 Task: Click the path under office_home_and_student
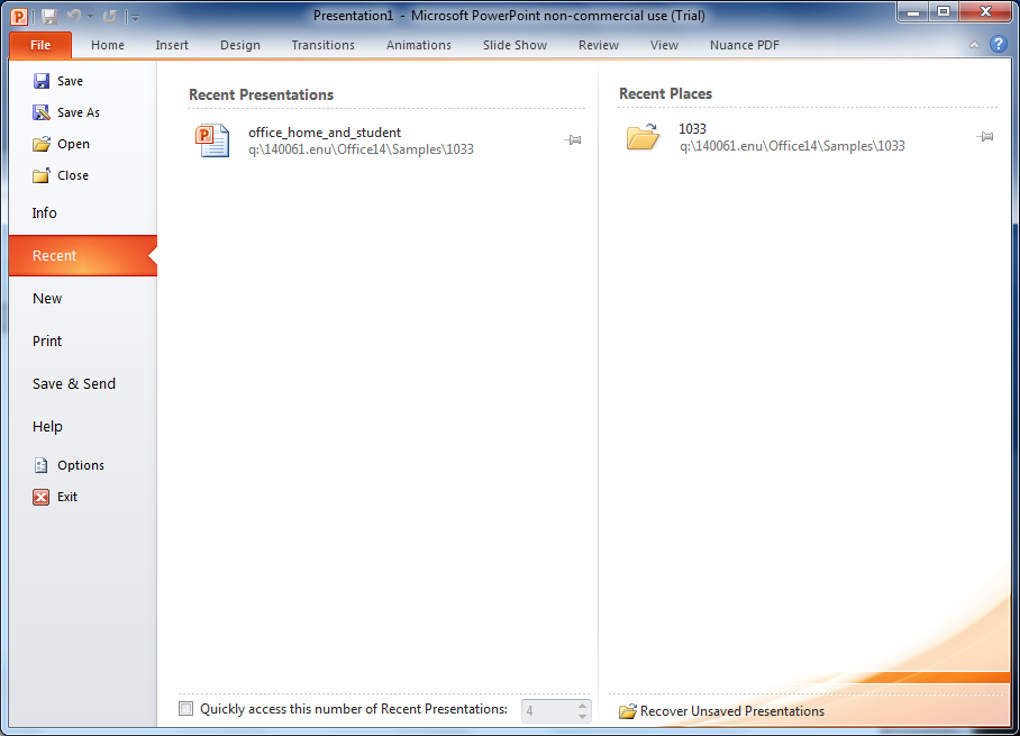pos(361,149)
